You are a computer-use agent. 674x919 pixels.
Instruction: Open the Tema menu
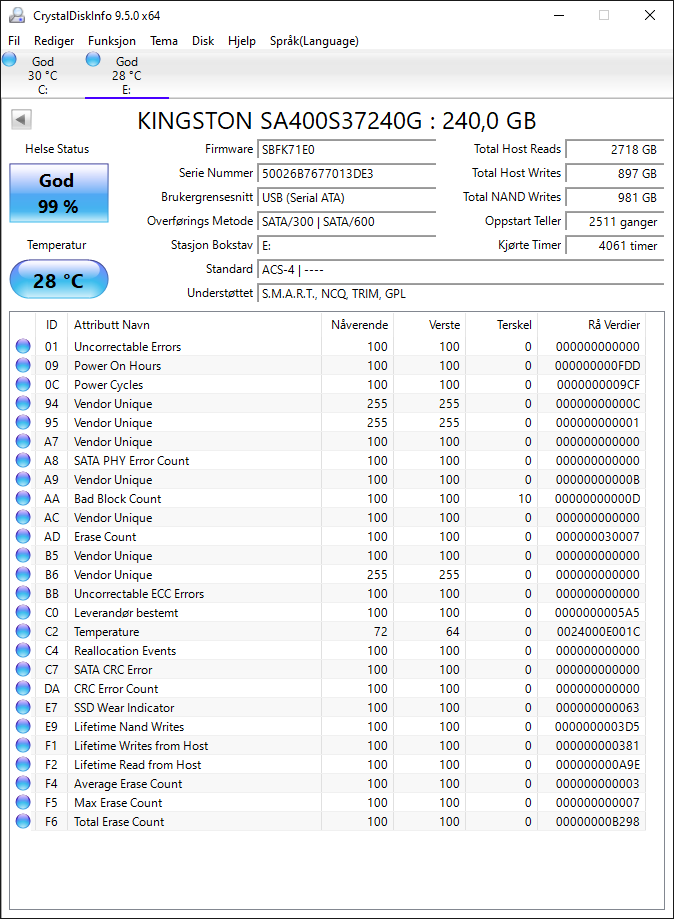click(x=164, y=41)
